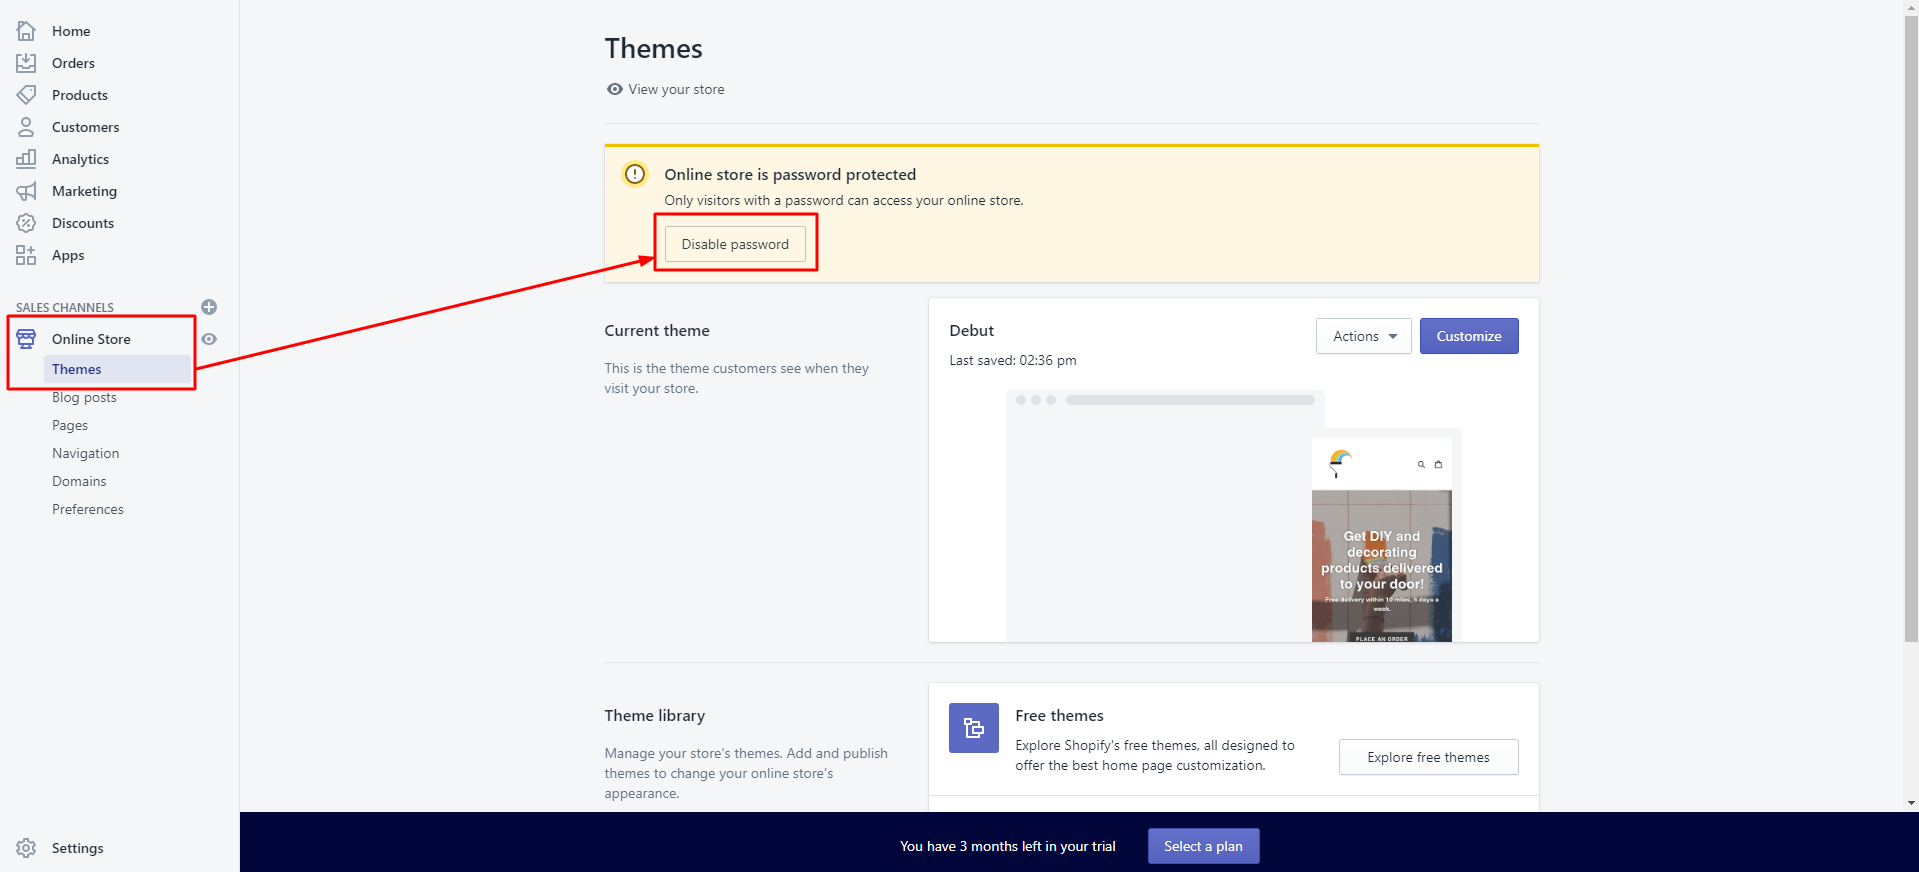Viewport: 1919px width, 872px height.
Task: Click the Online Store storefront icon
Action: tap(26, 339)
